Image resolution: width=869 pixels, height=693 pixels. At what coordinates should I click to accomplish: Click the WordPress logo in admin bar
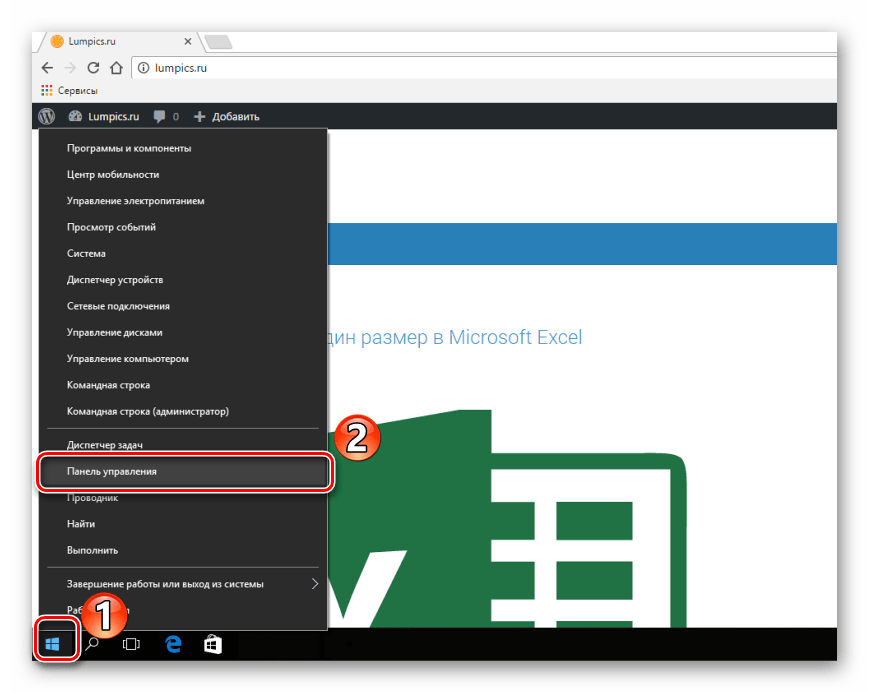tap(46, 116)
